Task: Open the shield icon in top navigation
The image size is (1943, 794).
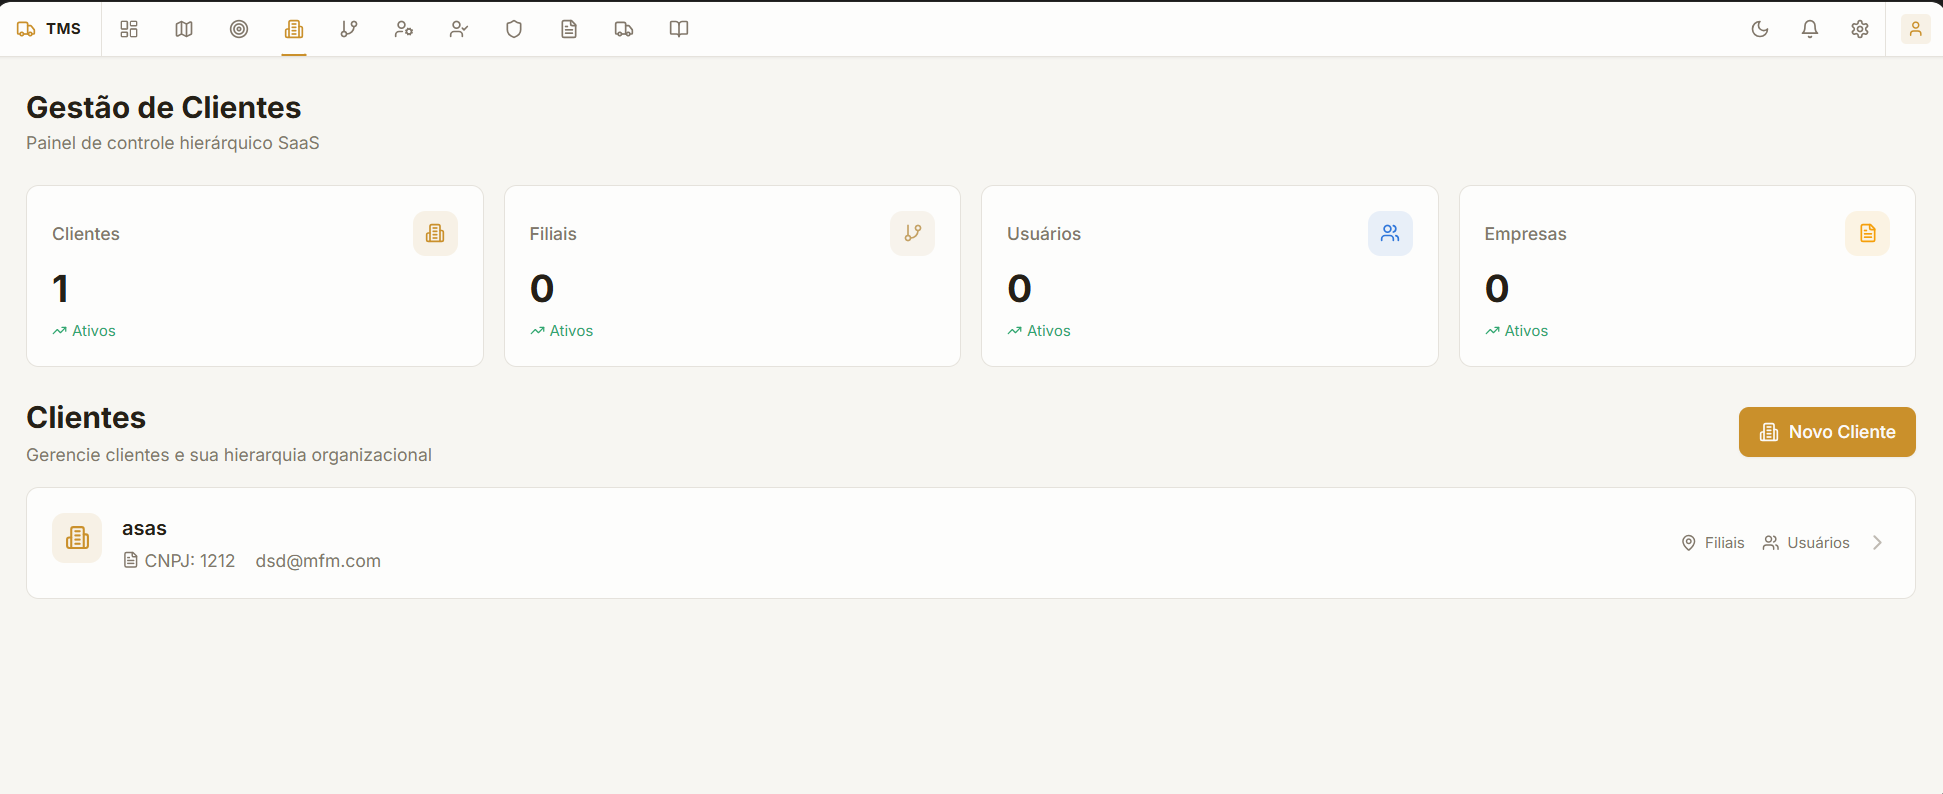Action: [514, 29]
